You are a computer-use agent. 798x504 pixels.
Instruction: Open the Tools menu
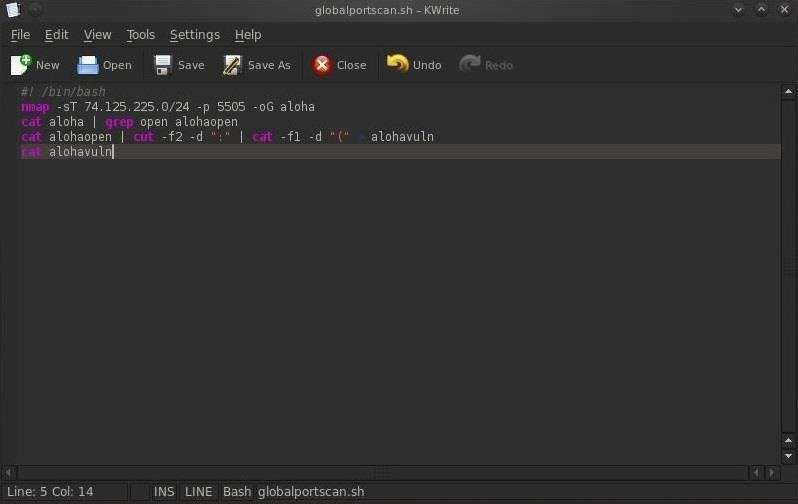[140, 34]
